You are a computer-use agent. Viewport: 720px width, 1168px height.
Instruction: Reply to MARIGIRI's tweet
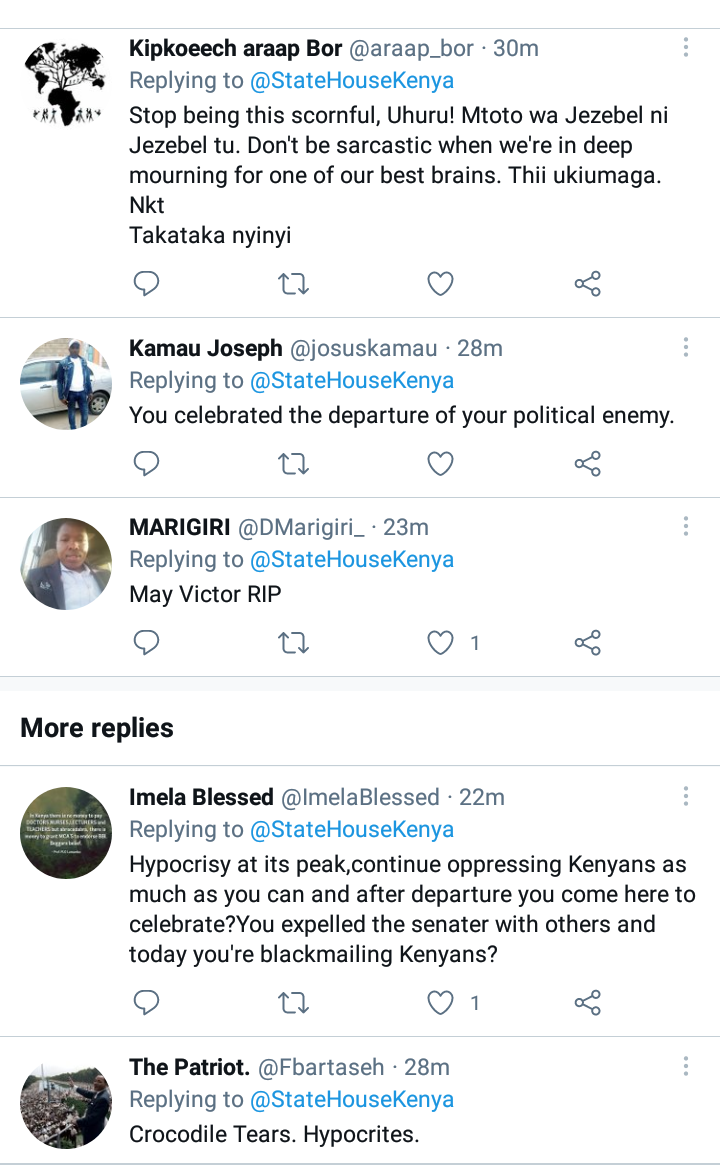[x=147, y=643]
